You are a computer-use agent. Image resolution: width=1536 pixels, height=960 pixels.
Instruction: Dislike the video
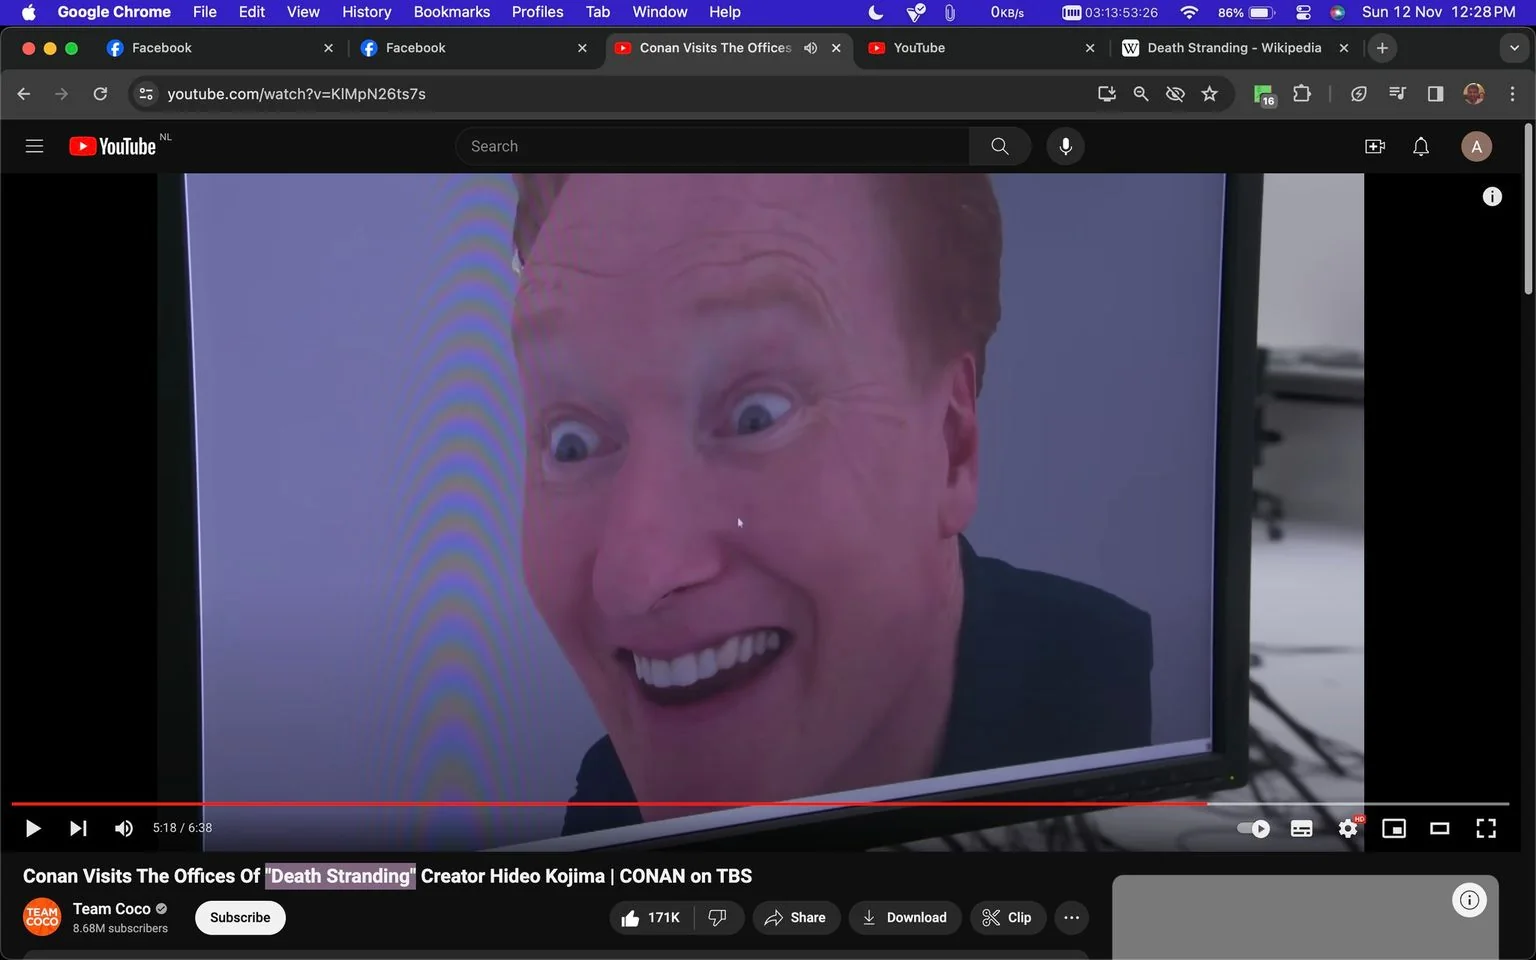717,918
